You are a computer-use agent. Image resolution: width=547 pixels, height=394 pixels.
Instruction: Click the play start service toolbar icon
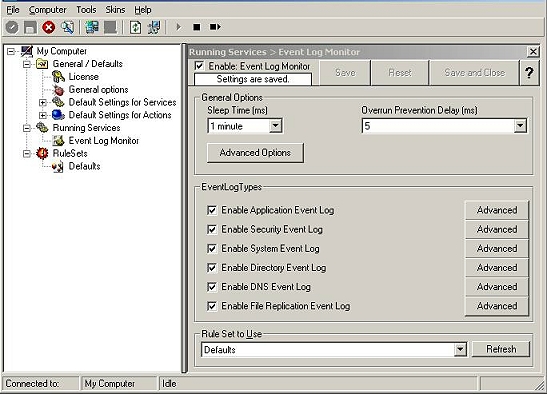coord(178,27)
